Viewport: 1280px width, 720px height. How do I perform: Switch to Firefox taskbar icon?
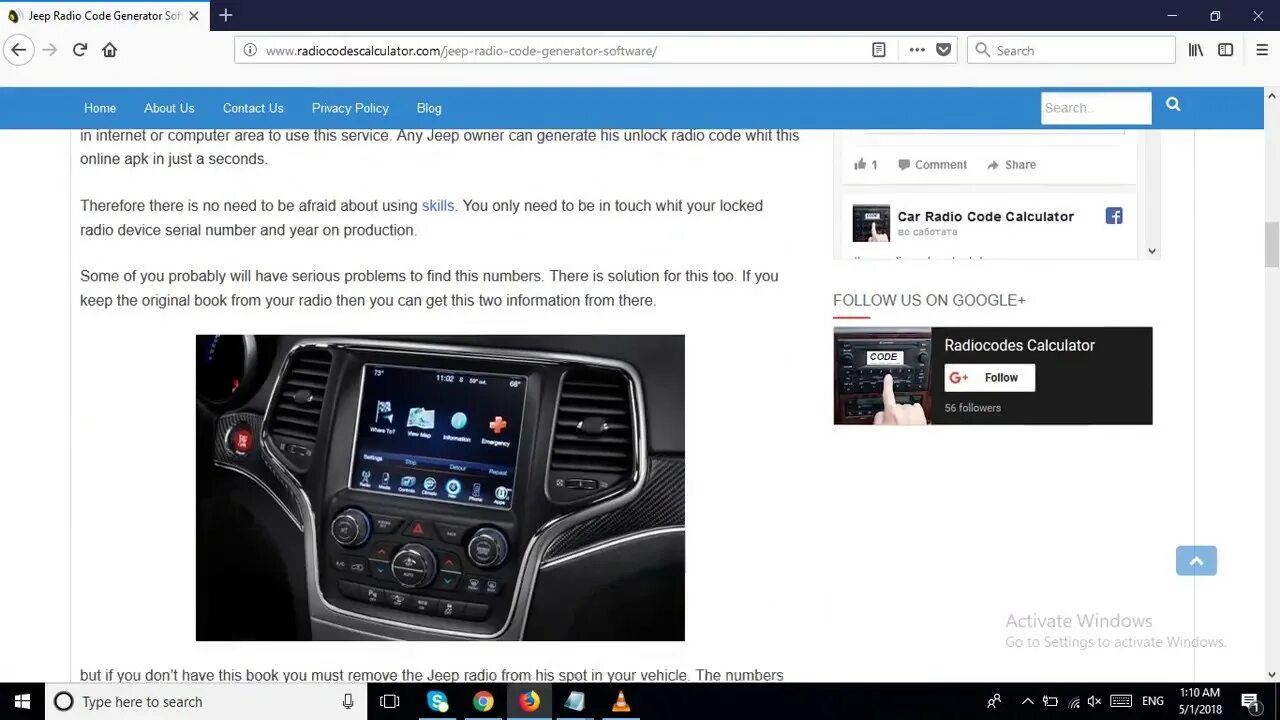529,701
